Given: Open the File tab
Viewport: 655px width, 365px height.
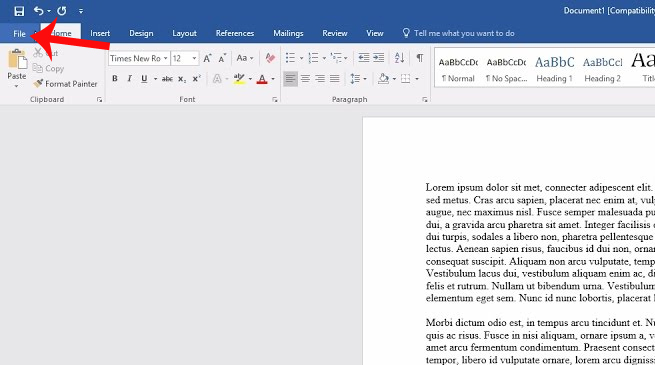Looking at the screenshot, I should click(19, 33).
